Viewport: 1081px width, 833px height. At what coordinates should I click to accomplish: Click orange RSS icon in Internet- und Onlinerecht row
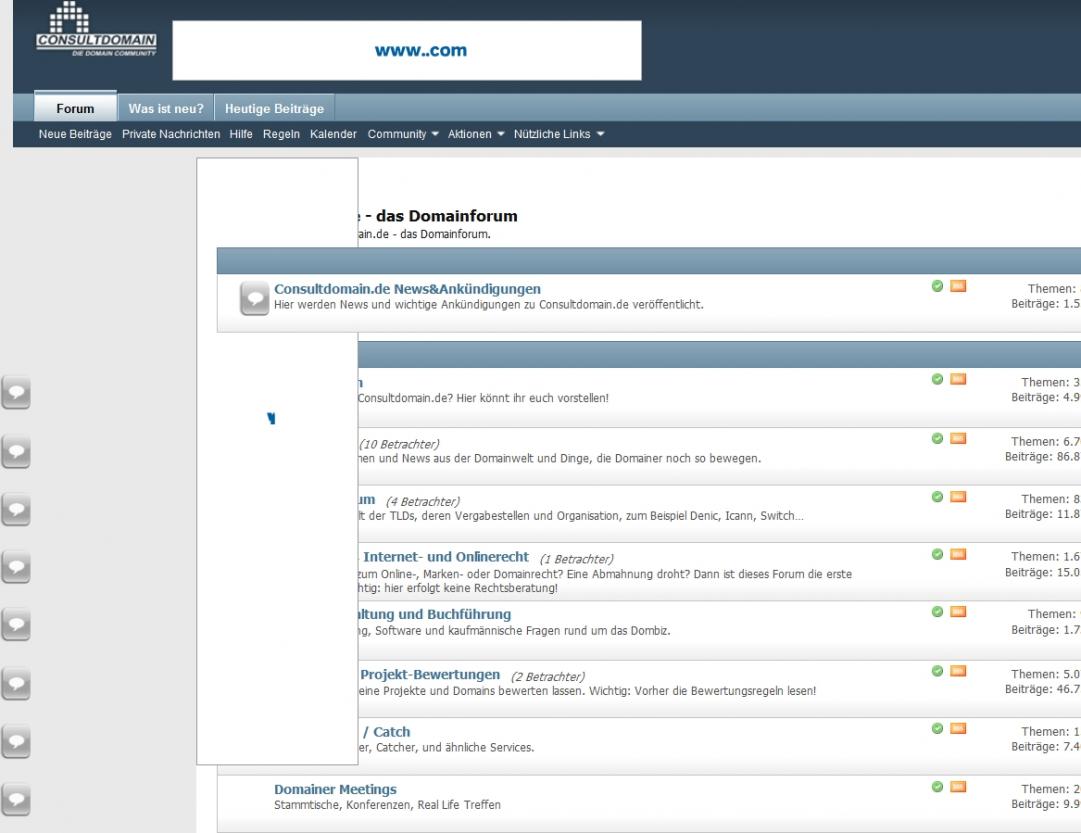pyautogui.click(x=958, y=554)
